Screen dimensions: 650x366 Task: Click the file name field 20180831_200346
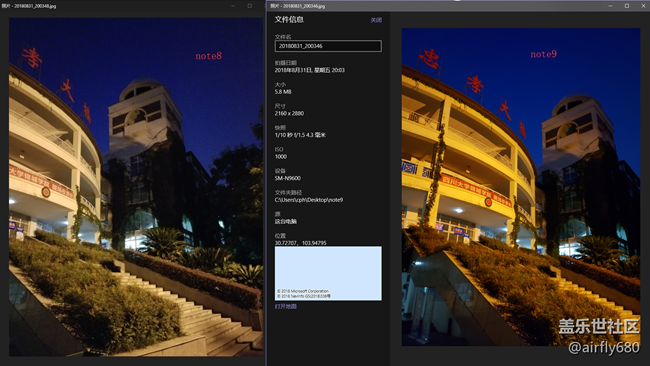(328, 46)
